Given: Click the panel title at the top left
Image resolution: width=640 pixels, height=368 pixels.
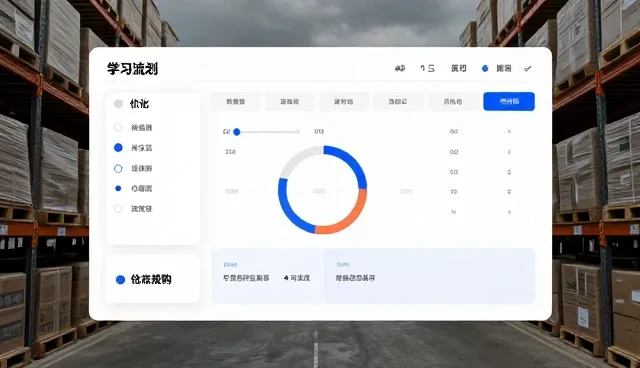Looking at the screenshot, I should tap(133, 69).
